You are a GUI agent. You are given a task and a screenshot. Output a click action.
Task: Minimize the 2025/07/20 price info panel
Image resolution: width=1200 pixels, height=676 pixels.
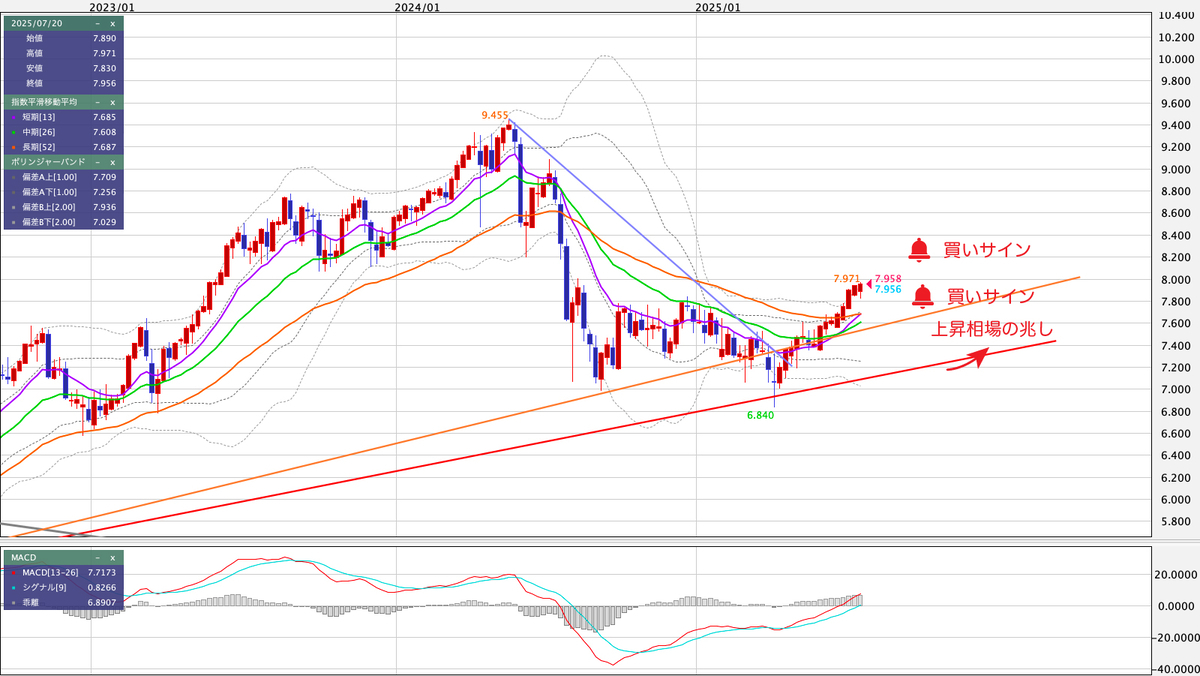(x=96, y=23)
